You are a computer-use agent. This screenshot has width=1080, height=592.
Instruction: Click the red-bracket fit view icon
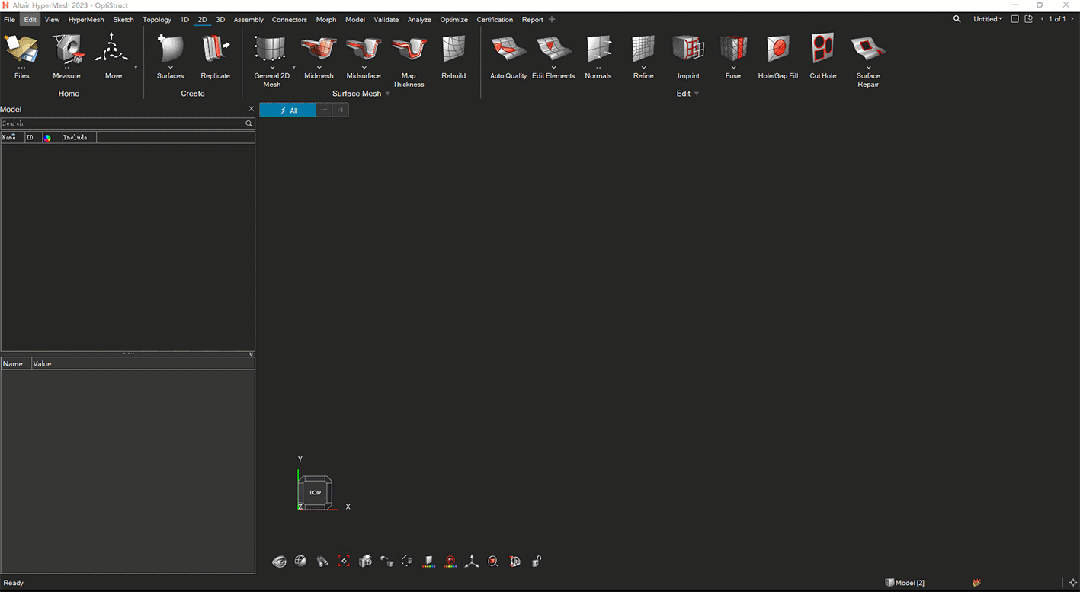pyautogui.click(x=344, y=561)
